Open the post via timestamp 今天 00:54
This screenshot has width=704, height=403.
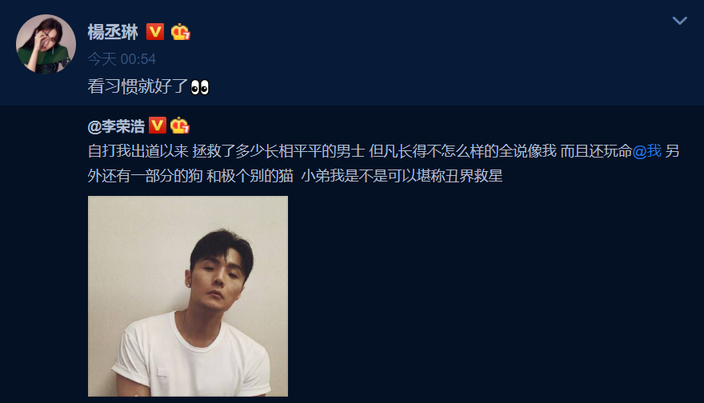pyautogui.click(x=122, y=59)
